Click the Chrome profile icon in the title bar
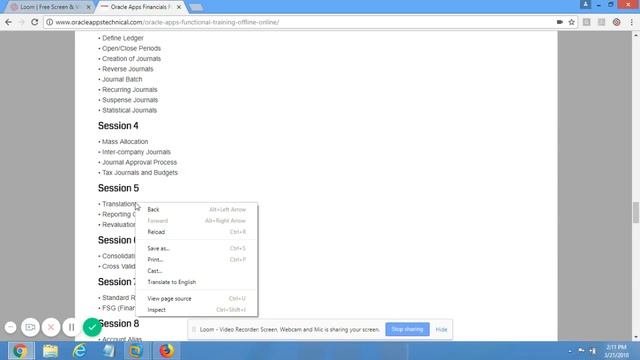Viewport: 640px width, 360px height. click(585, 4)
